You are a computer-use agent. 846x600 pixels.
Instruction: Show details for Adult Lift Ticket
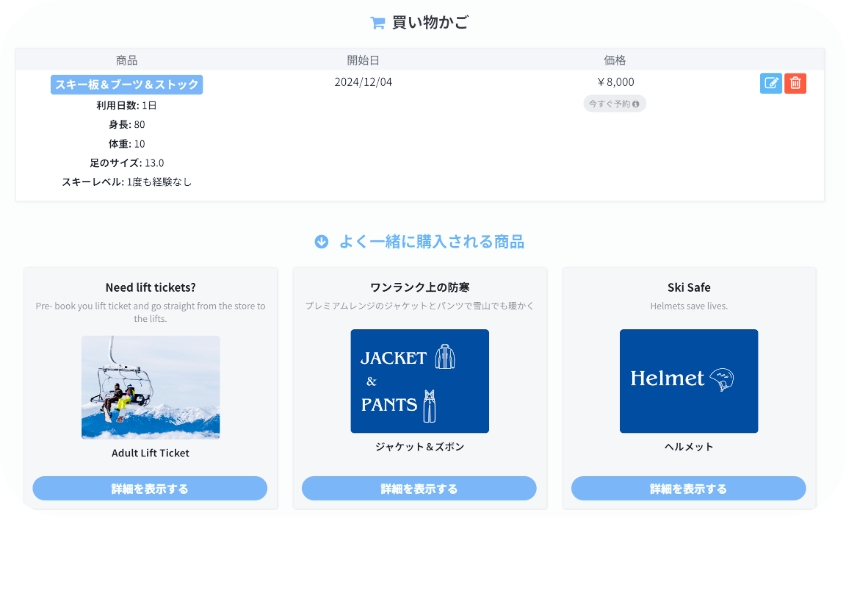(x=150, y=488)
